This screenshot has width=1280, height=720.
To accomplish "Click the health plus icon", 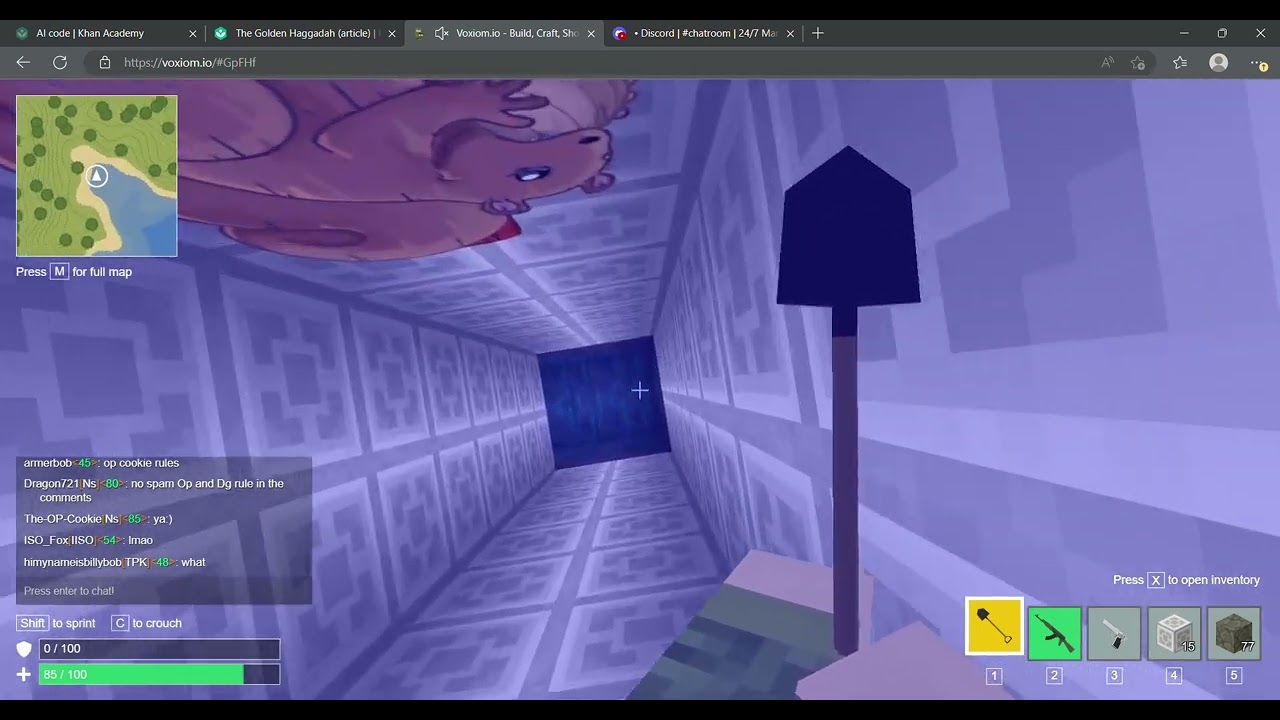I will pos(24,675).
